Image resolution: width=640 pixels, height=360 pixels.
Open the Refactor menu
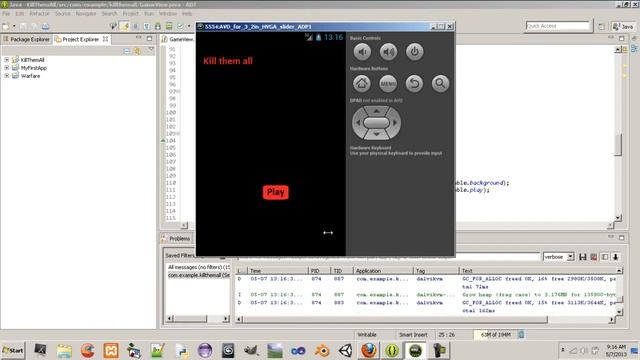tap(39, 13)
